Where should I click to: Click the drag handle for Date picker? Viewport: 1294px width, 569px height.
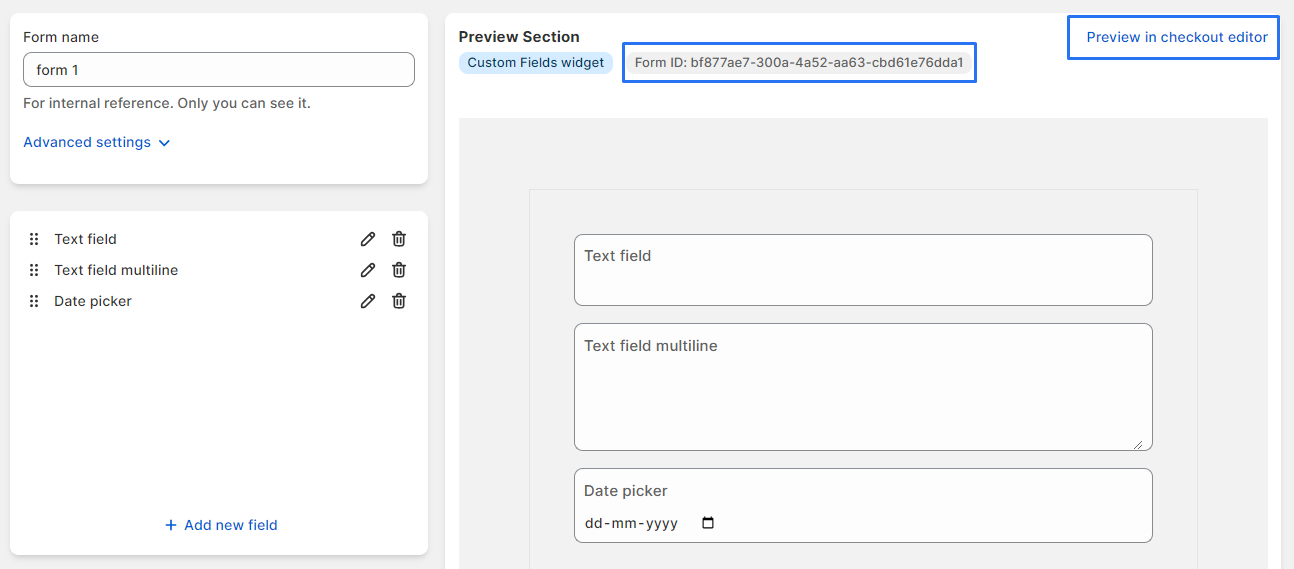[x=34, y=301]
